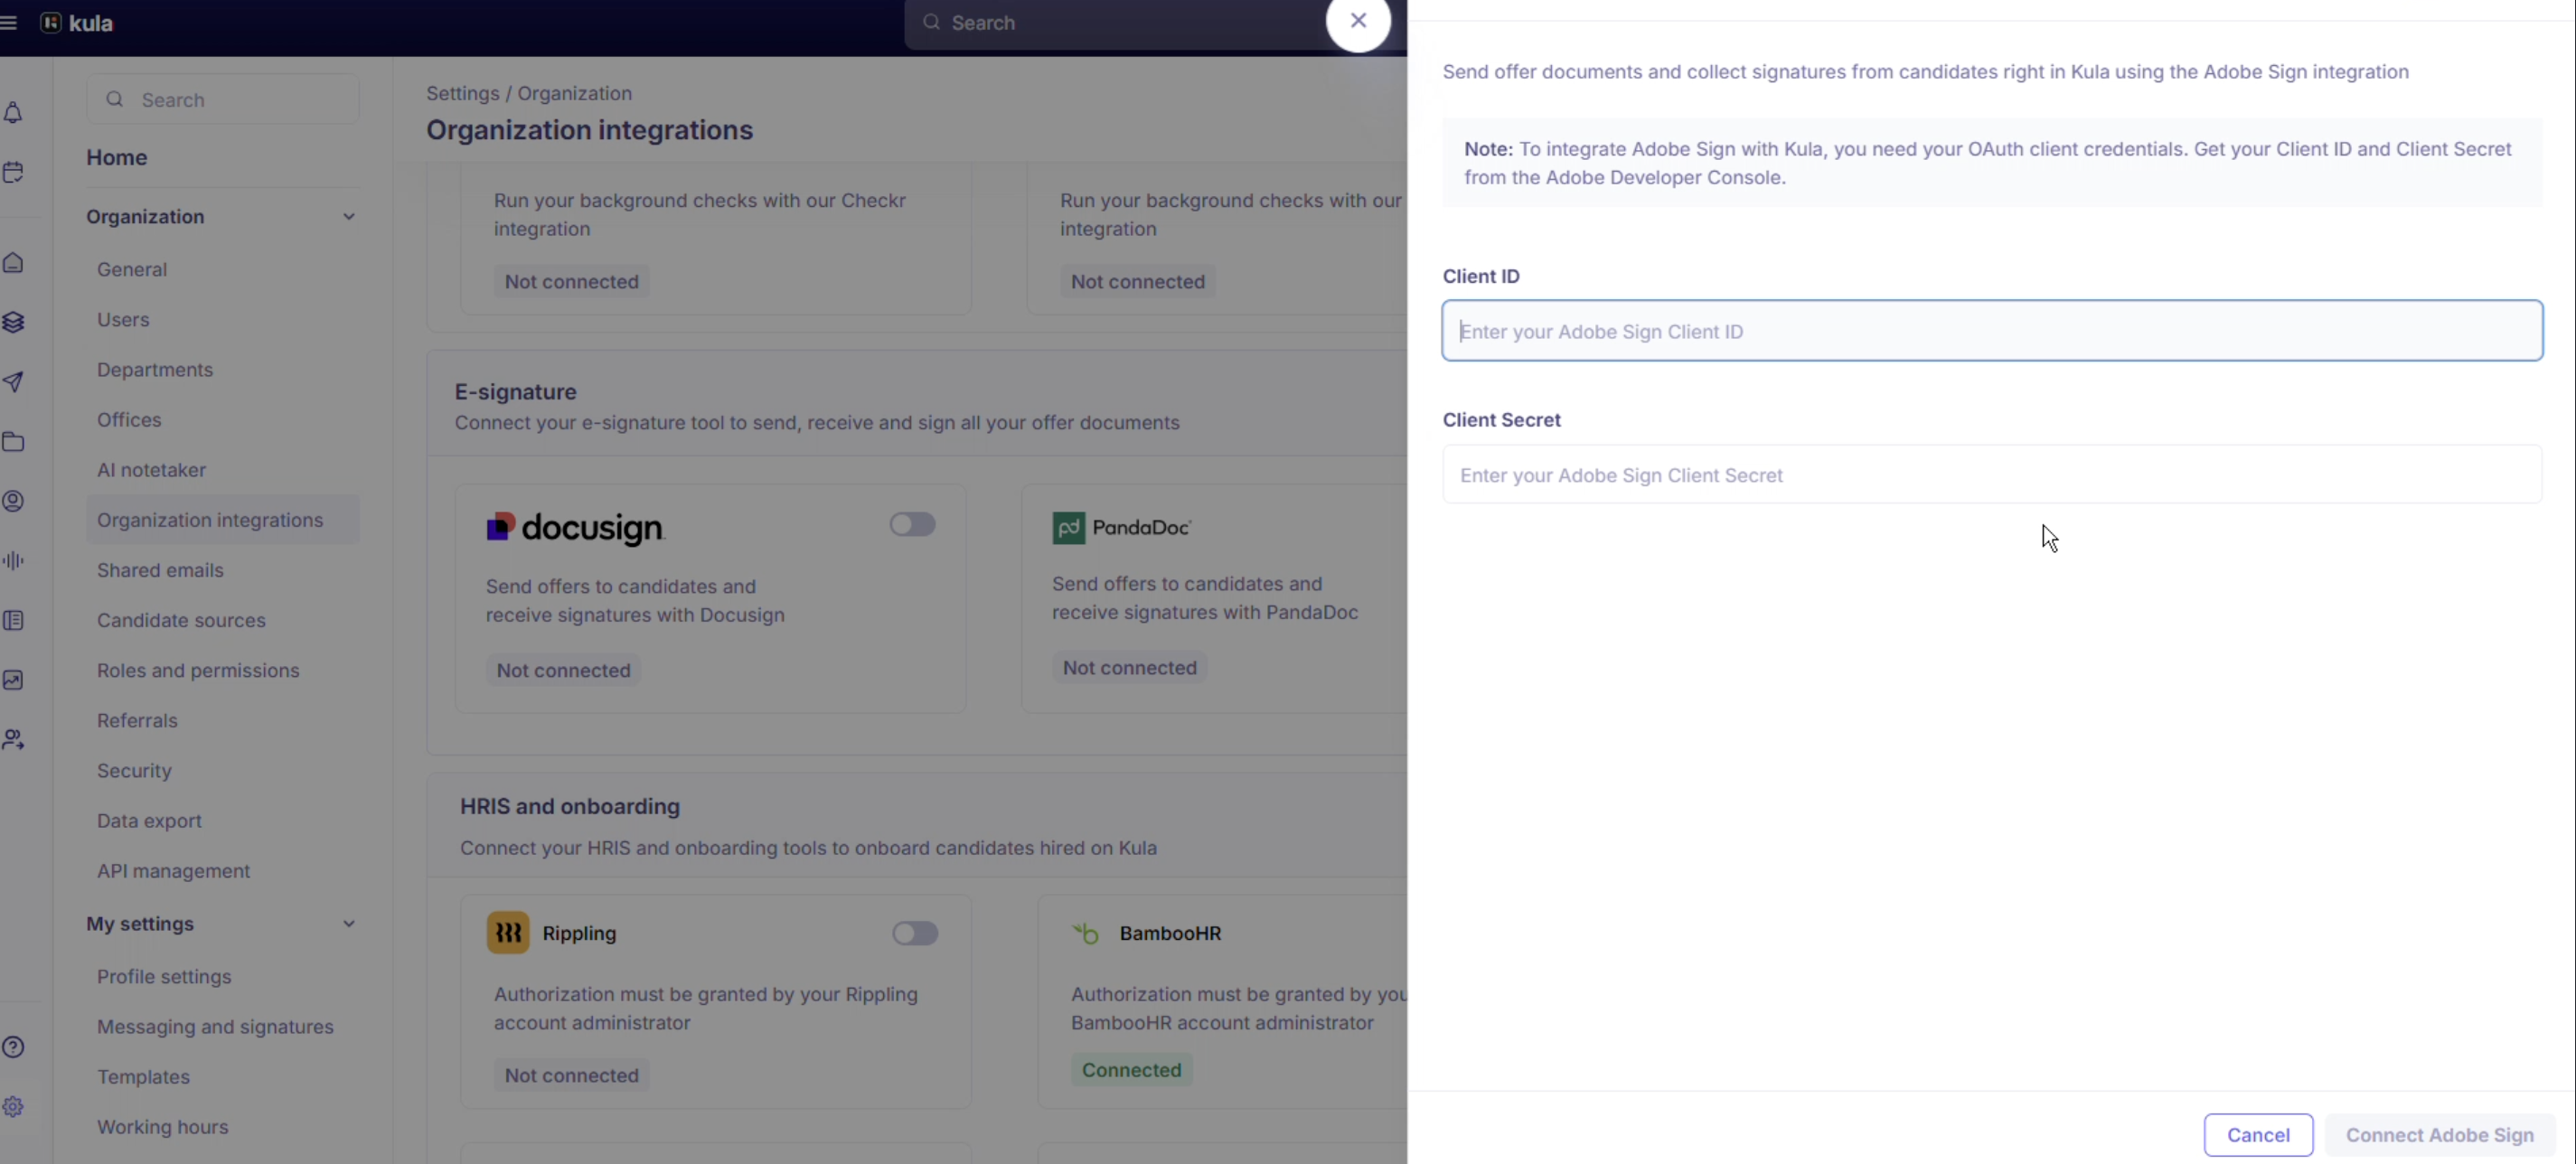Click the paper plane icon in sidebar

tap(14, 382)
